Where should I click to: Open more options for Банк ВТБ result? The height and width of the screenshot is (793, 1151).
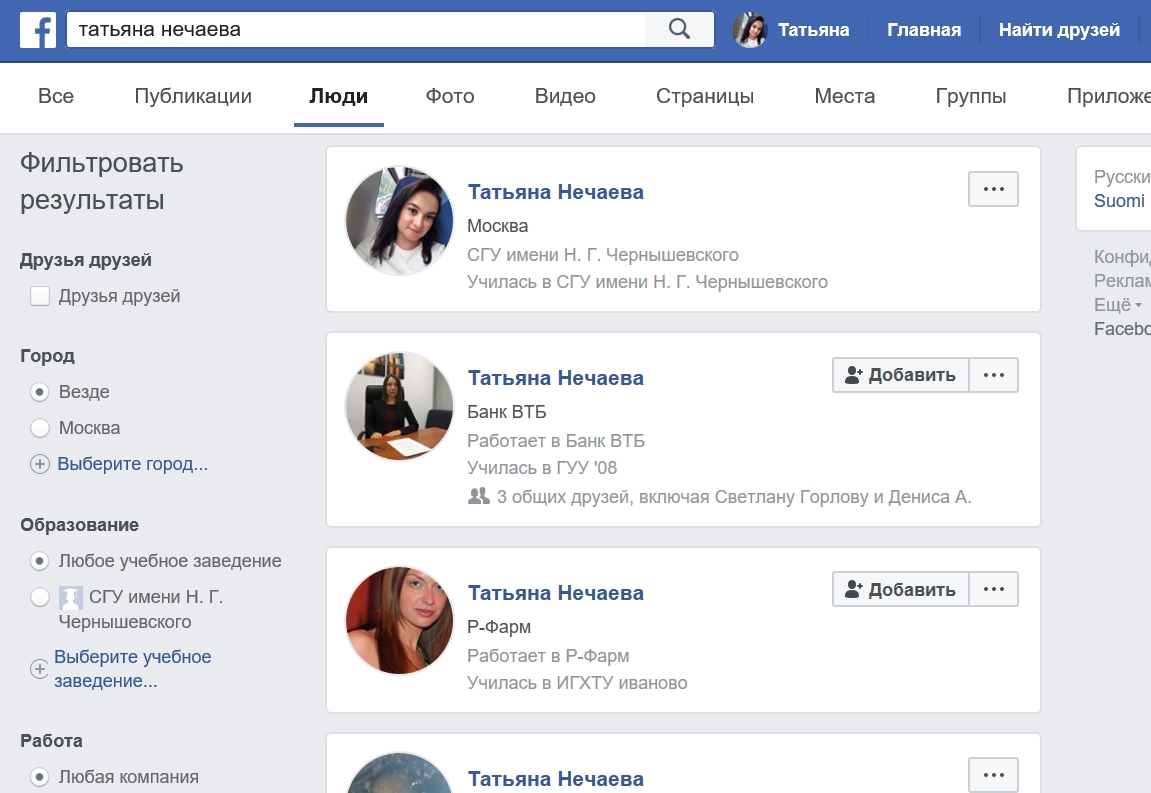(x=993, y=375)
